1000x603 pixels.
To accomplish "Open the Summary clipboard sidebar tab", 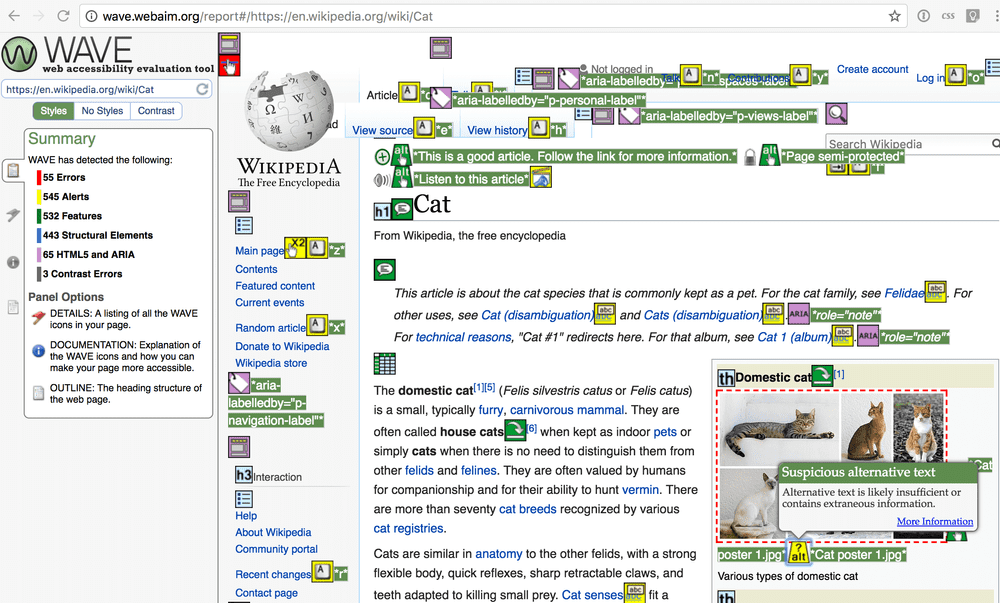I will [x=12, y=170].
